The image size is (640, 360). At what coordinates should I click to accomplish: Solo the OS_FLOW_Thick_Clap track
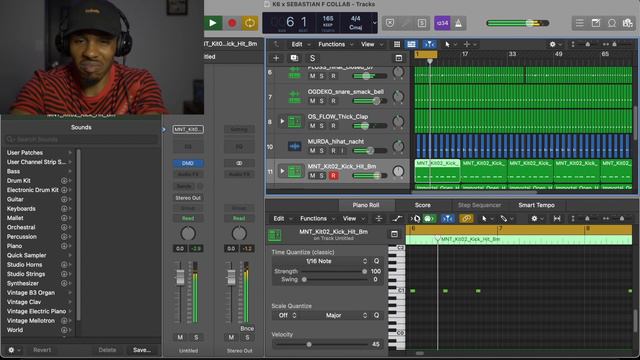pyautogui.click(x=322, y=126)
